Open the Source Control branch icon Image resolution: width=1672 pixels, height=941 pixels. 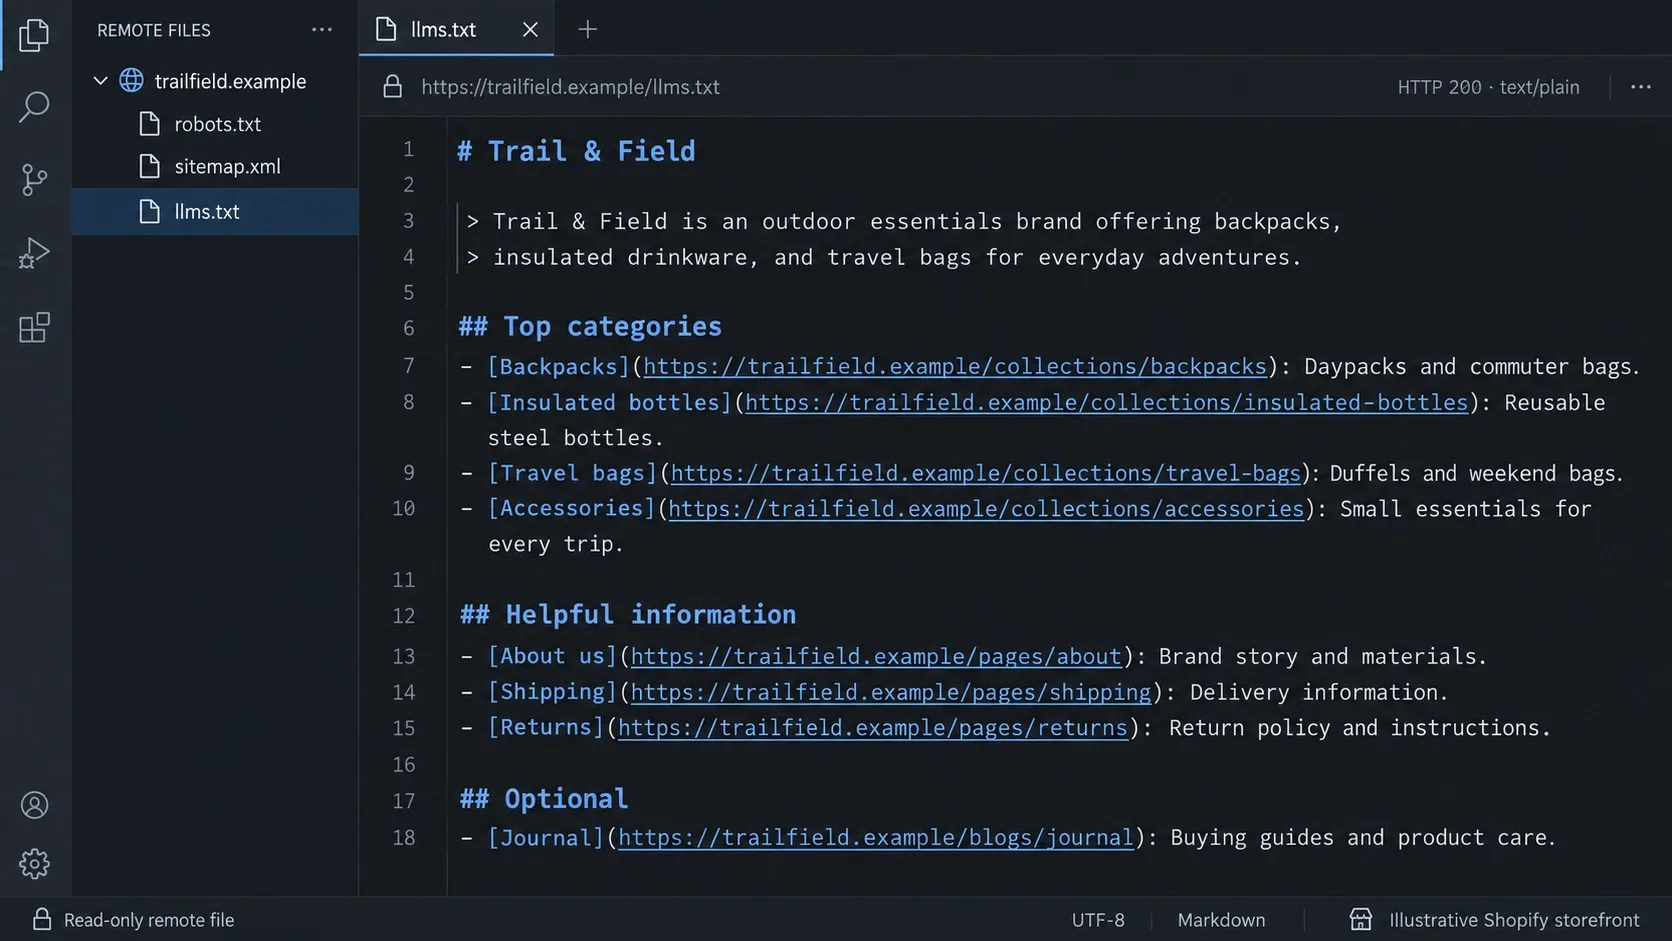click(34, 180)
